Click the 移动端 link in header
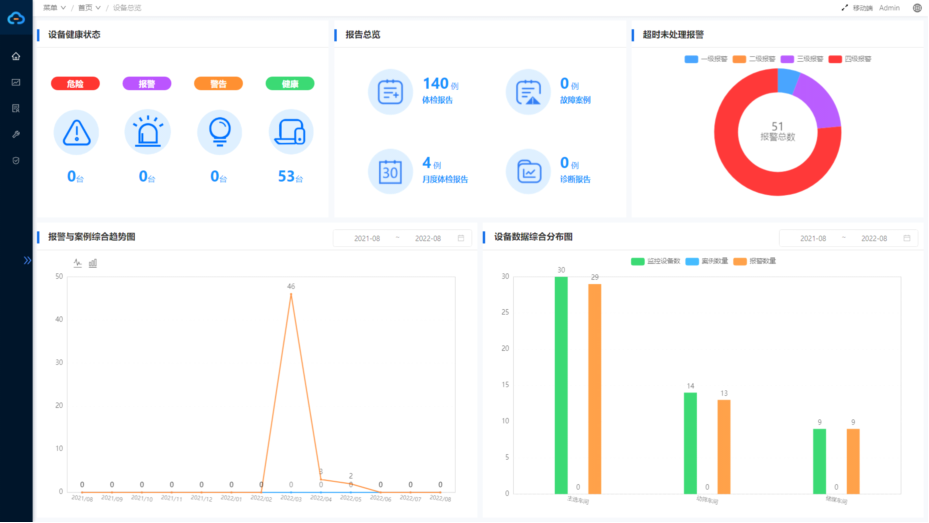The width and height of the screenshot is (929, 523). [857, 8]
